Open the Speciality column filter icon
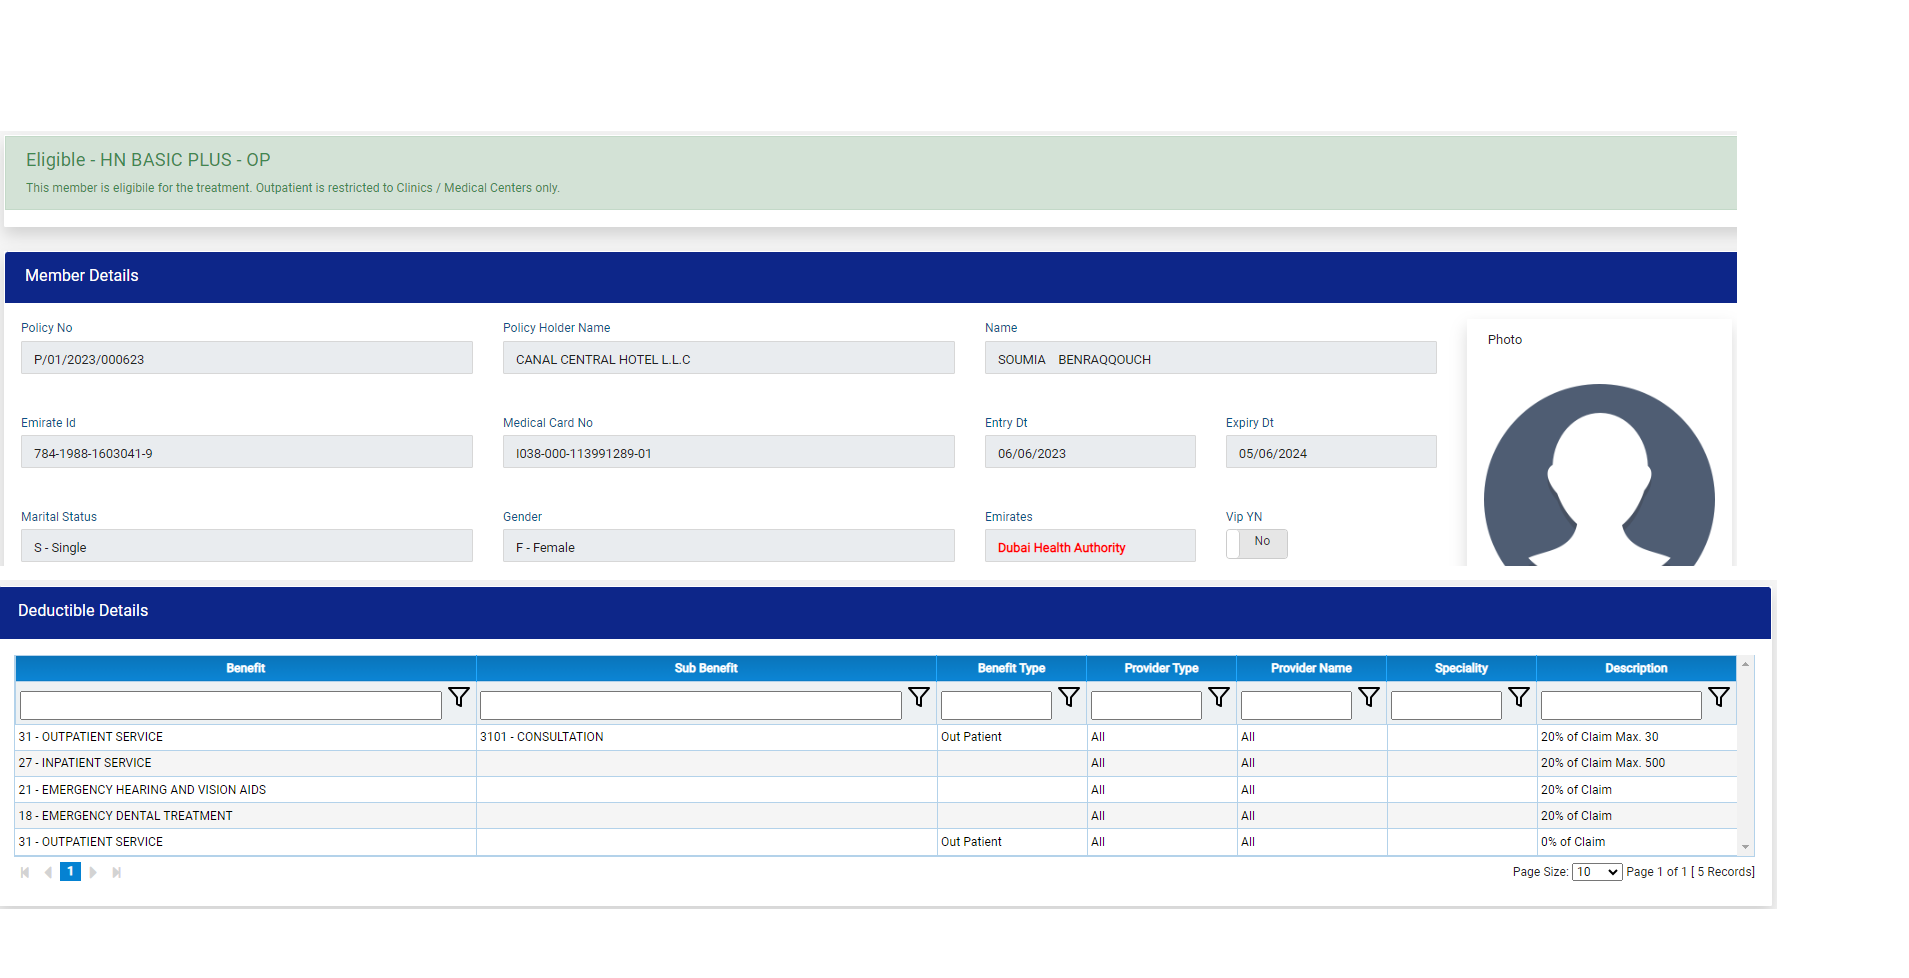Screen dimensions: 1909x978 tap(1519, 698)
